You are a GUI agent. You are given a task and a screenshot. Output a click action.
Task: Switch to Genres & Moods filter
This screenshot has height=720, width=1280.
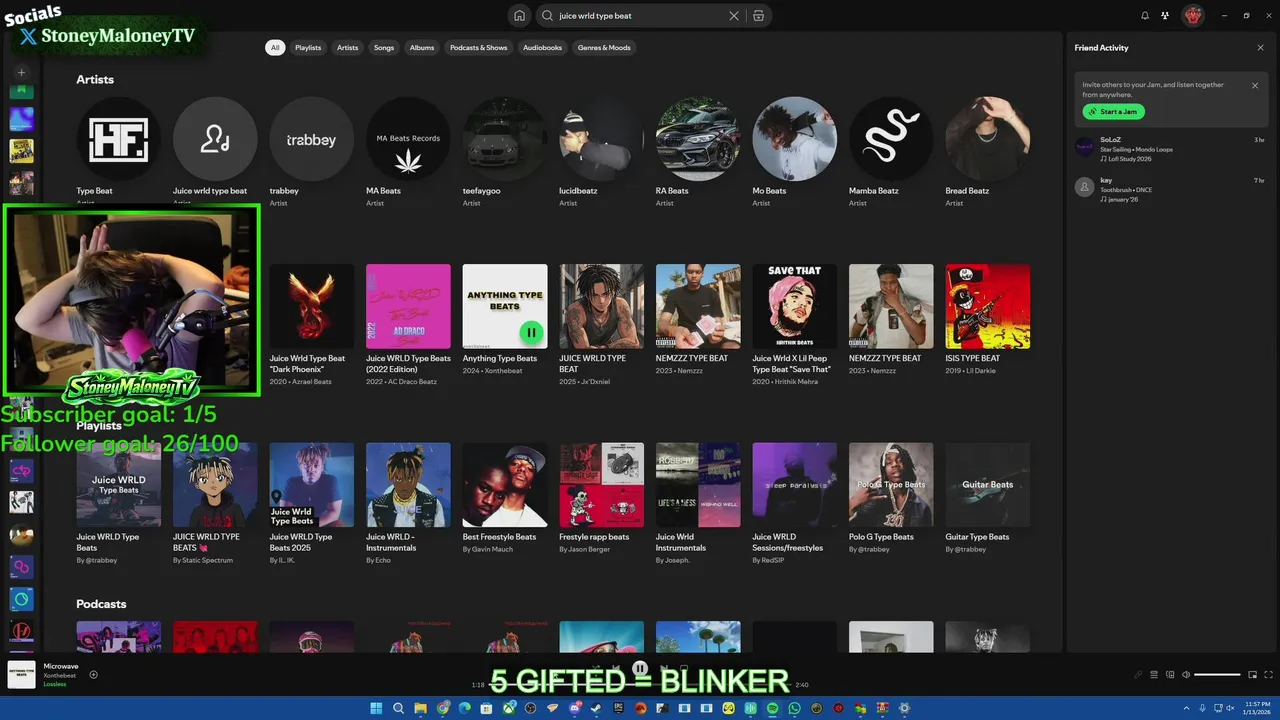[604, 48]
